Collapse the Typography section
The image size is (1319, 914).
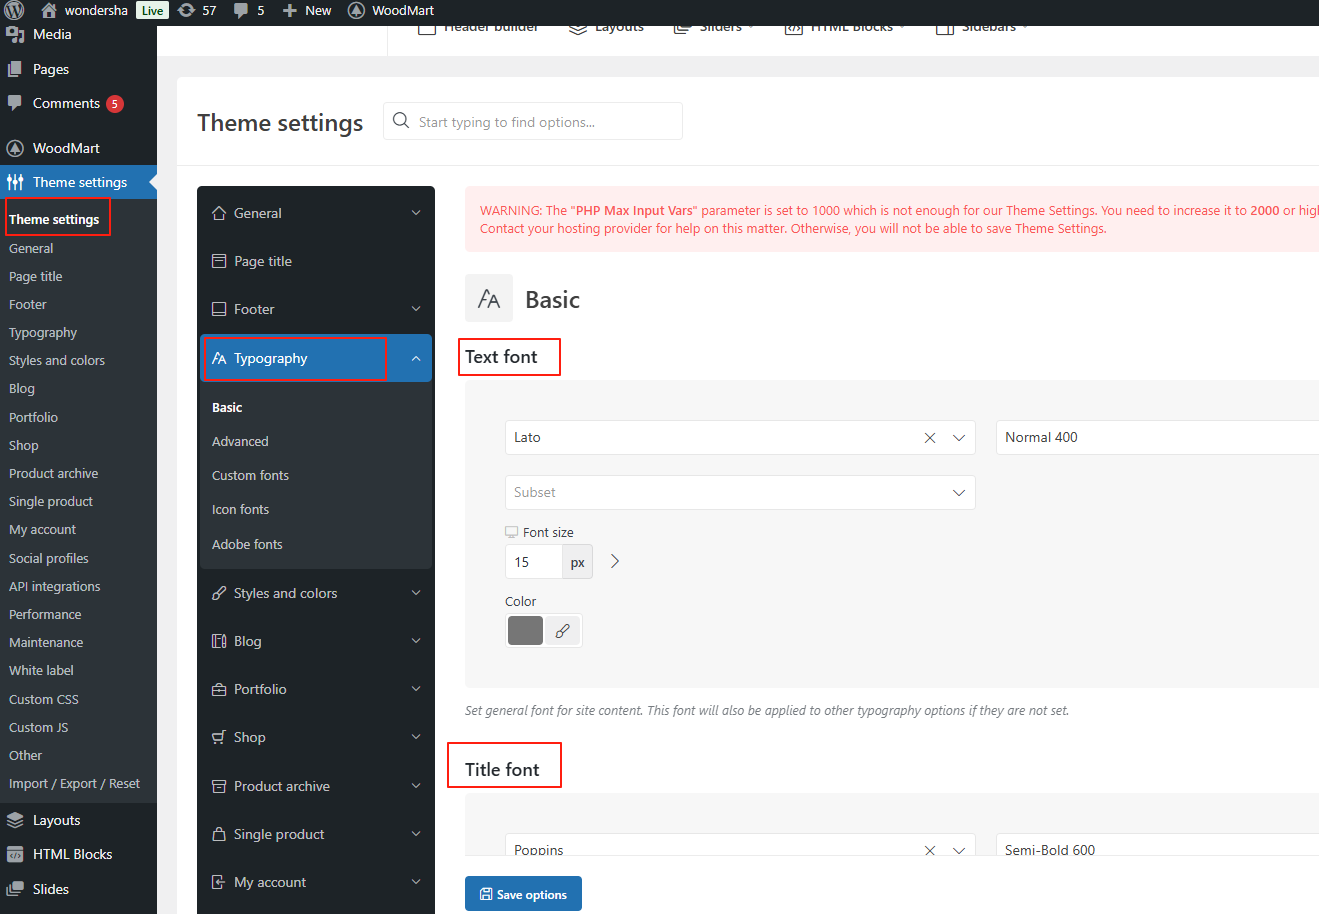coord(416,359)
